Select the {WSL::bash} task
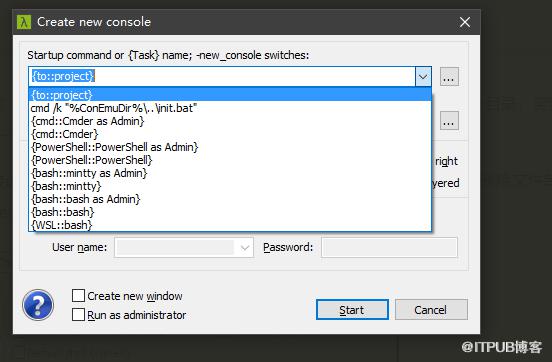The height and width of the screenshot is (362, 552). pyautogui.click(x=230, y=225)
